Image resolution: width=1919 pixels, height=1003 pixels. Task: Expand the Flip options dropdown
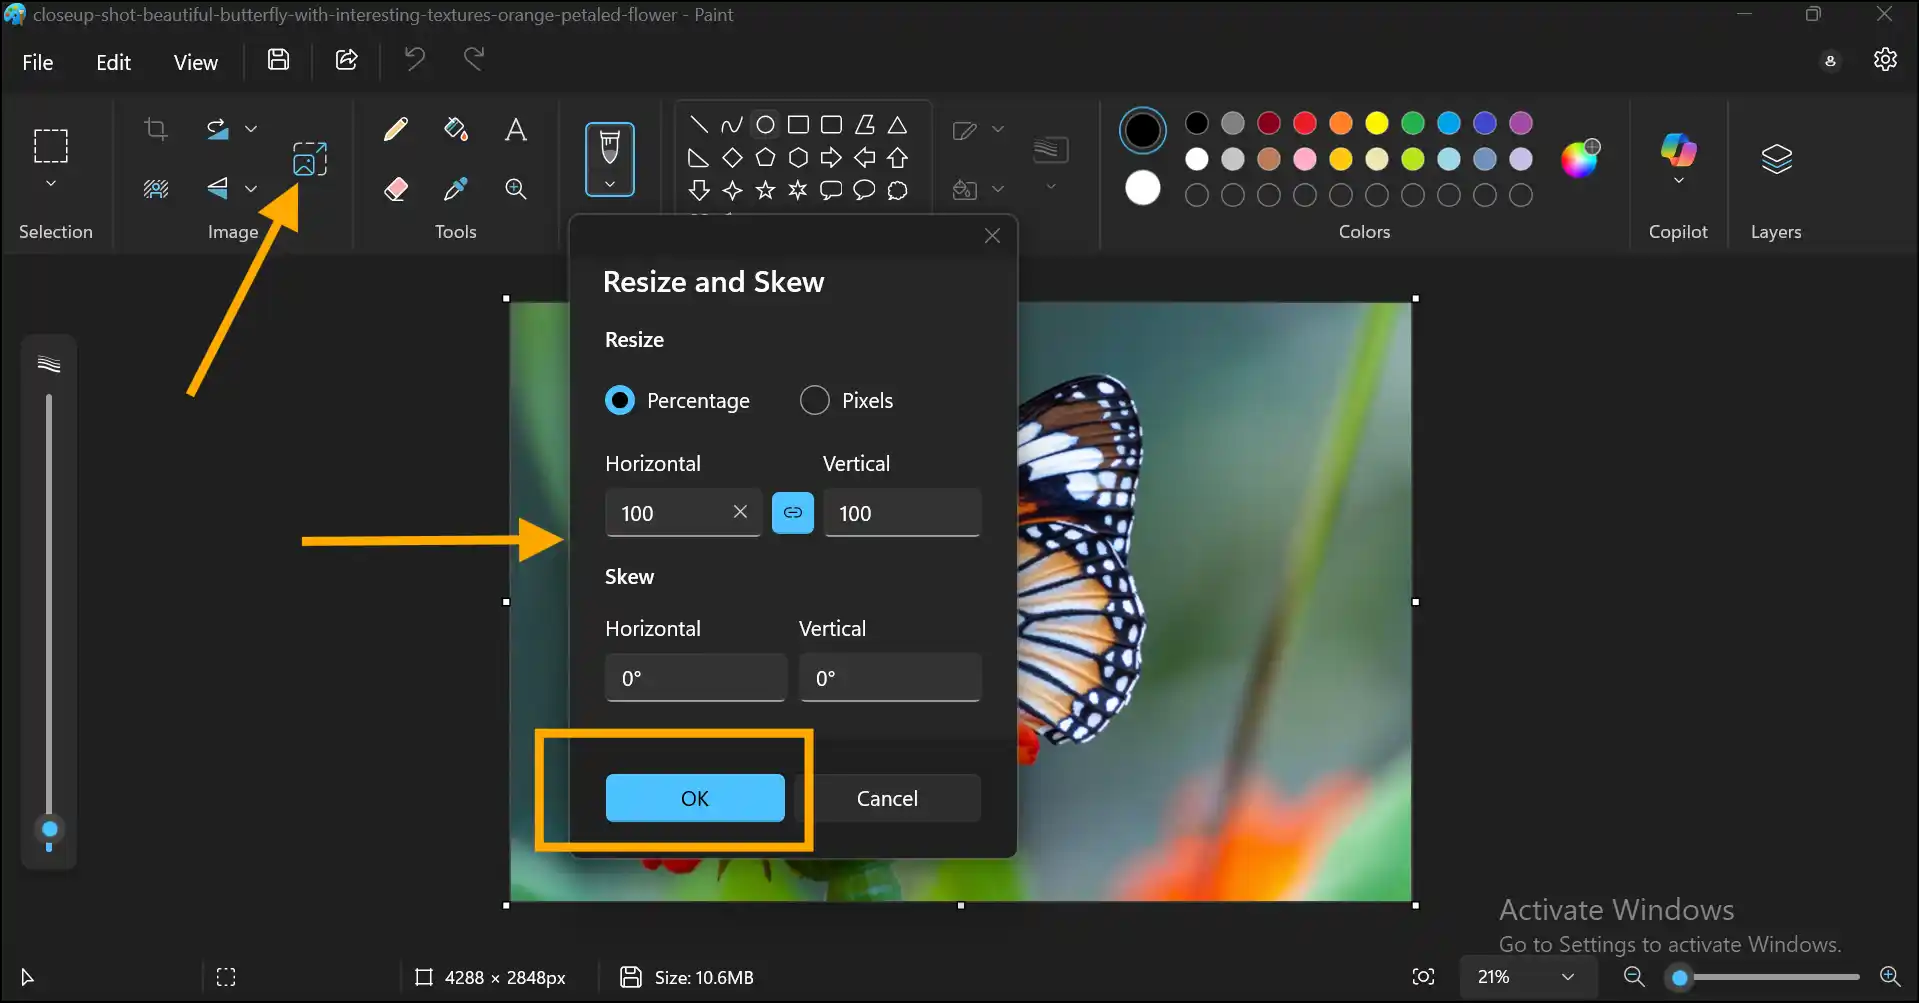point(251,188)
